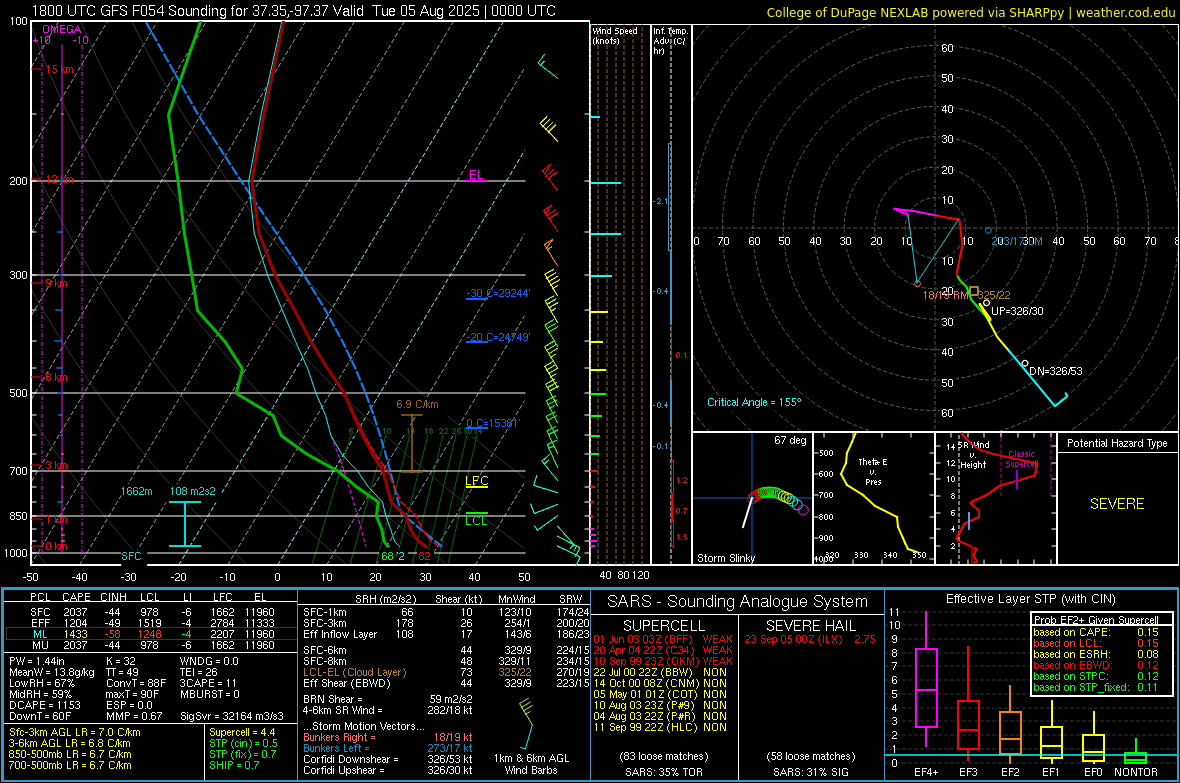
Task: Click the Eff Inflow Layer row
Action: pyautogui.click(x=446, y=634)
